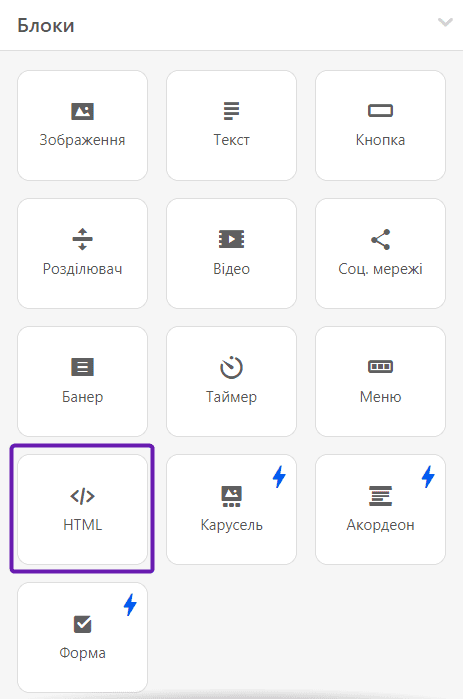Select the Зображення image block
Viewport: 463px width, 699px height.
coord(82,126)
